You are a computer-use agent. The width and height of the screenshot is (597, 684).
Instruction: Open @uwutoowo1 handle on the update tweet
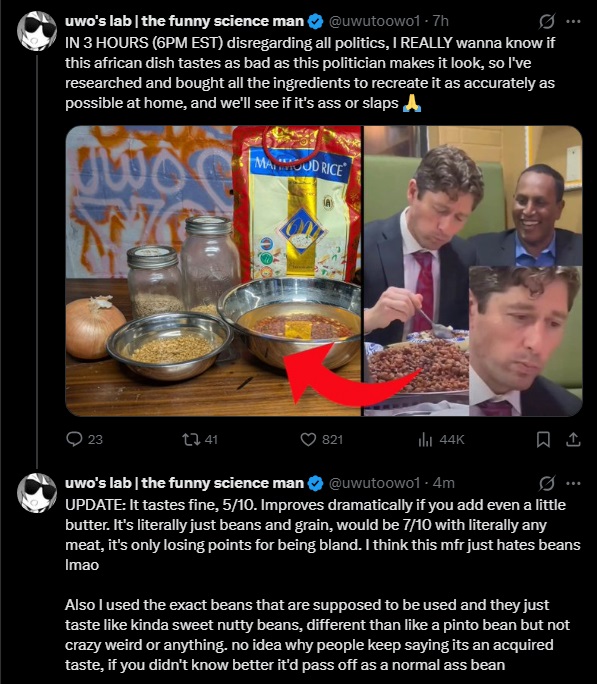374,483
